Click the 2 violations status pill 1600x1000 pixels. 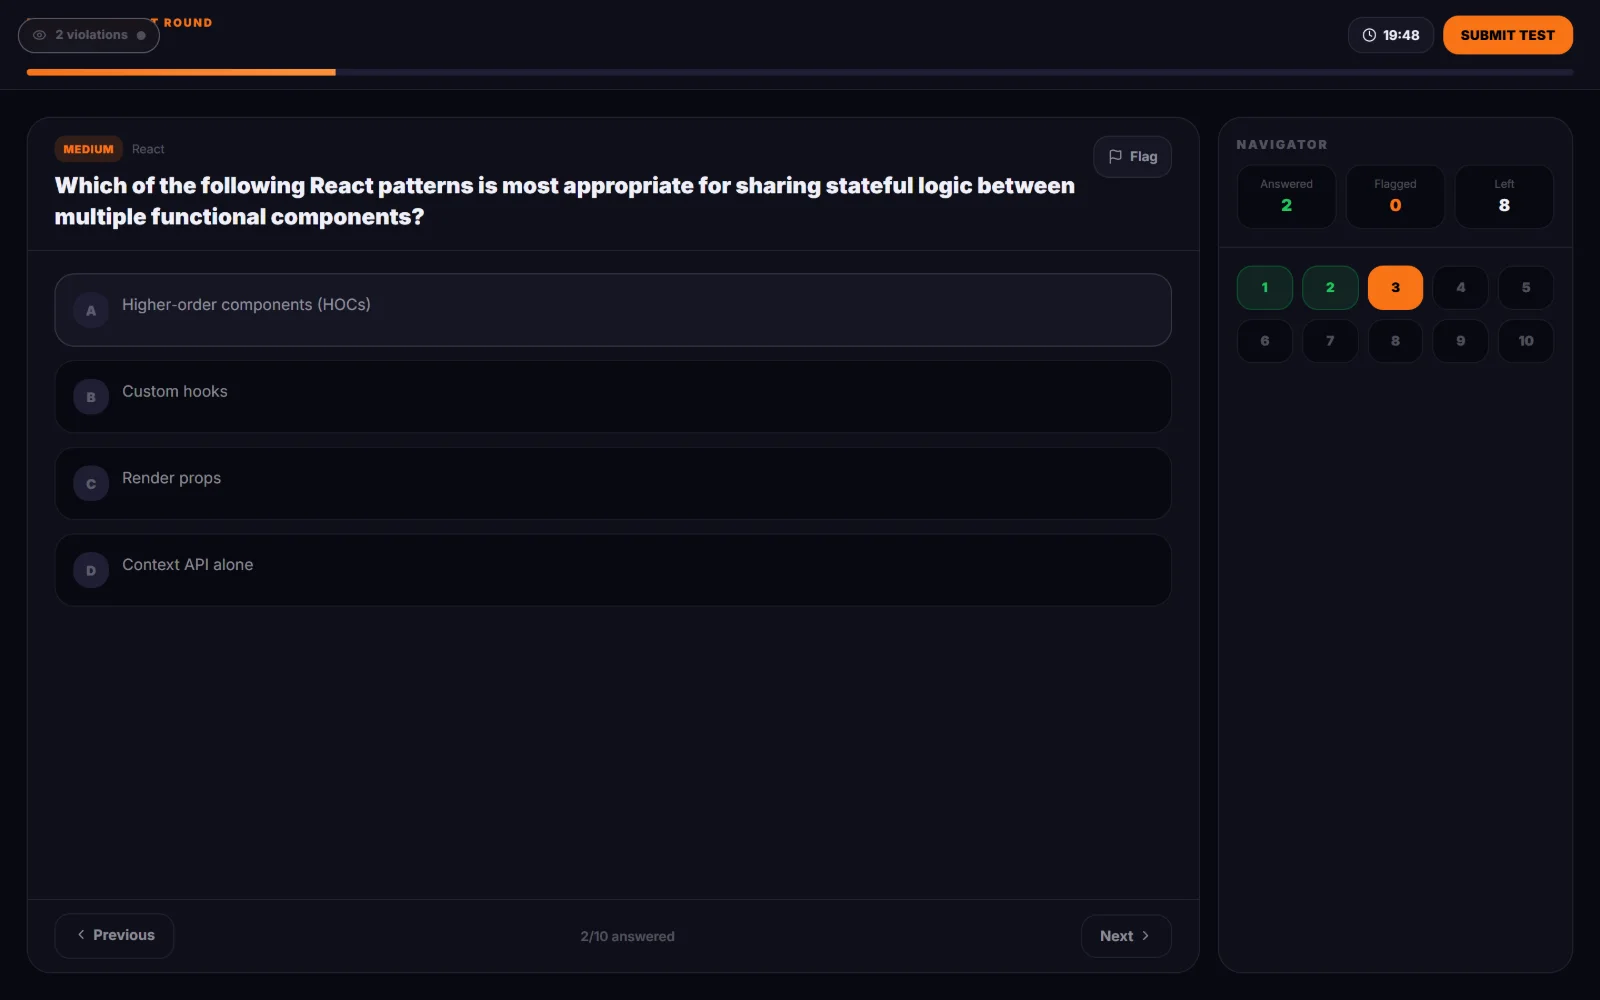pos(89,35)
